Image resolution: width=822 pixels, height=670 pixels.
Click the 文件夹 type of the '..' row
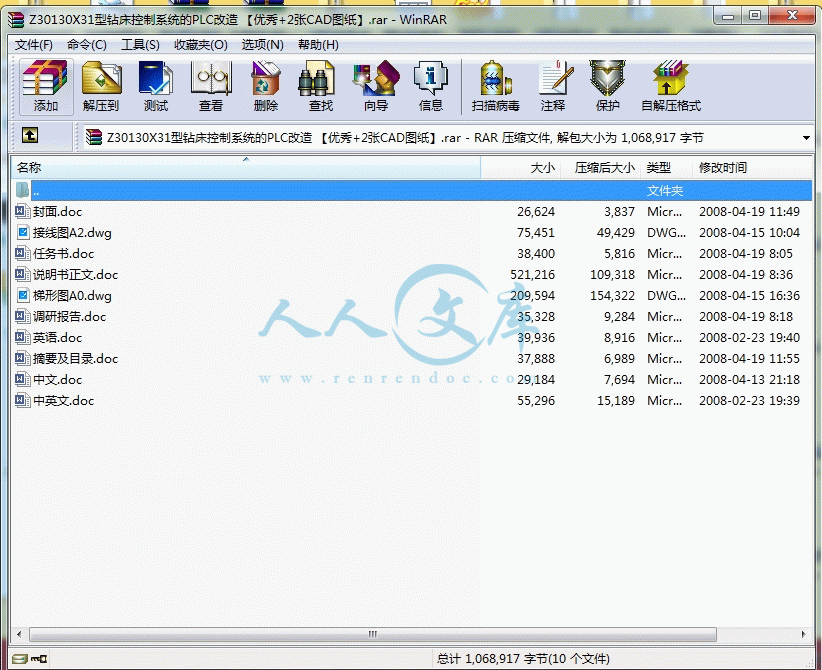(665, 190)
